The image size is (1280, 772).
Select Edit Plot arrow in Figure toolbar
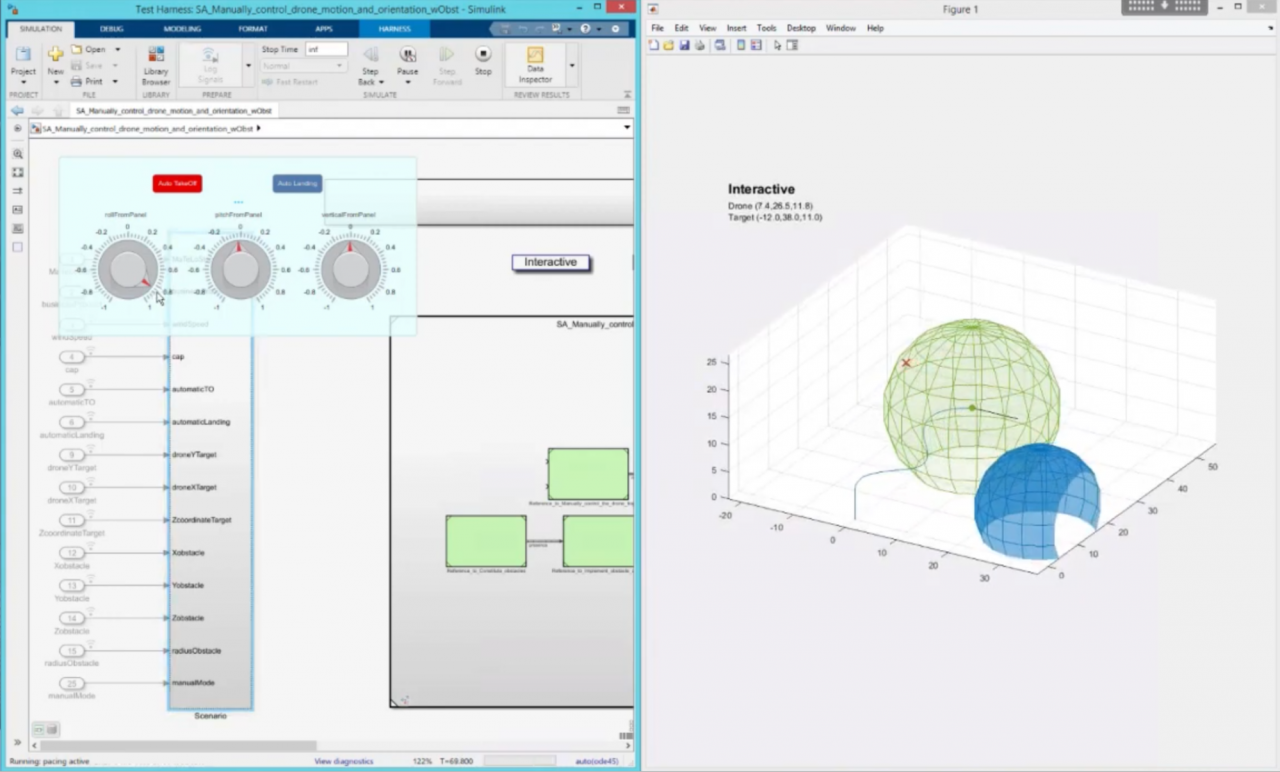click(777, 45)
